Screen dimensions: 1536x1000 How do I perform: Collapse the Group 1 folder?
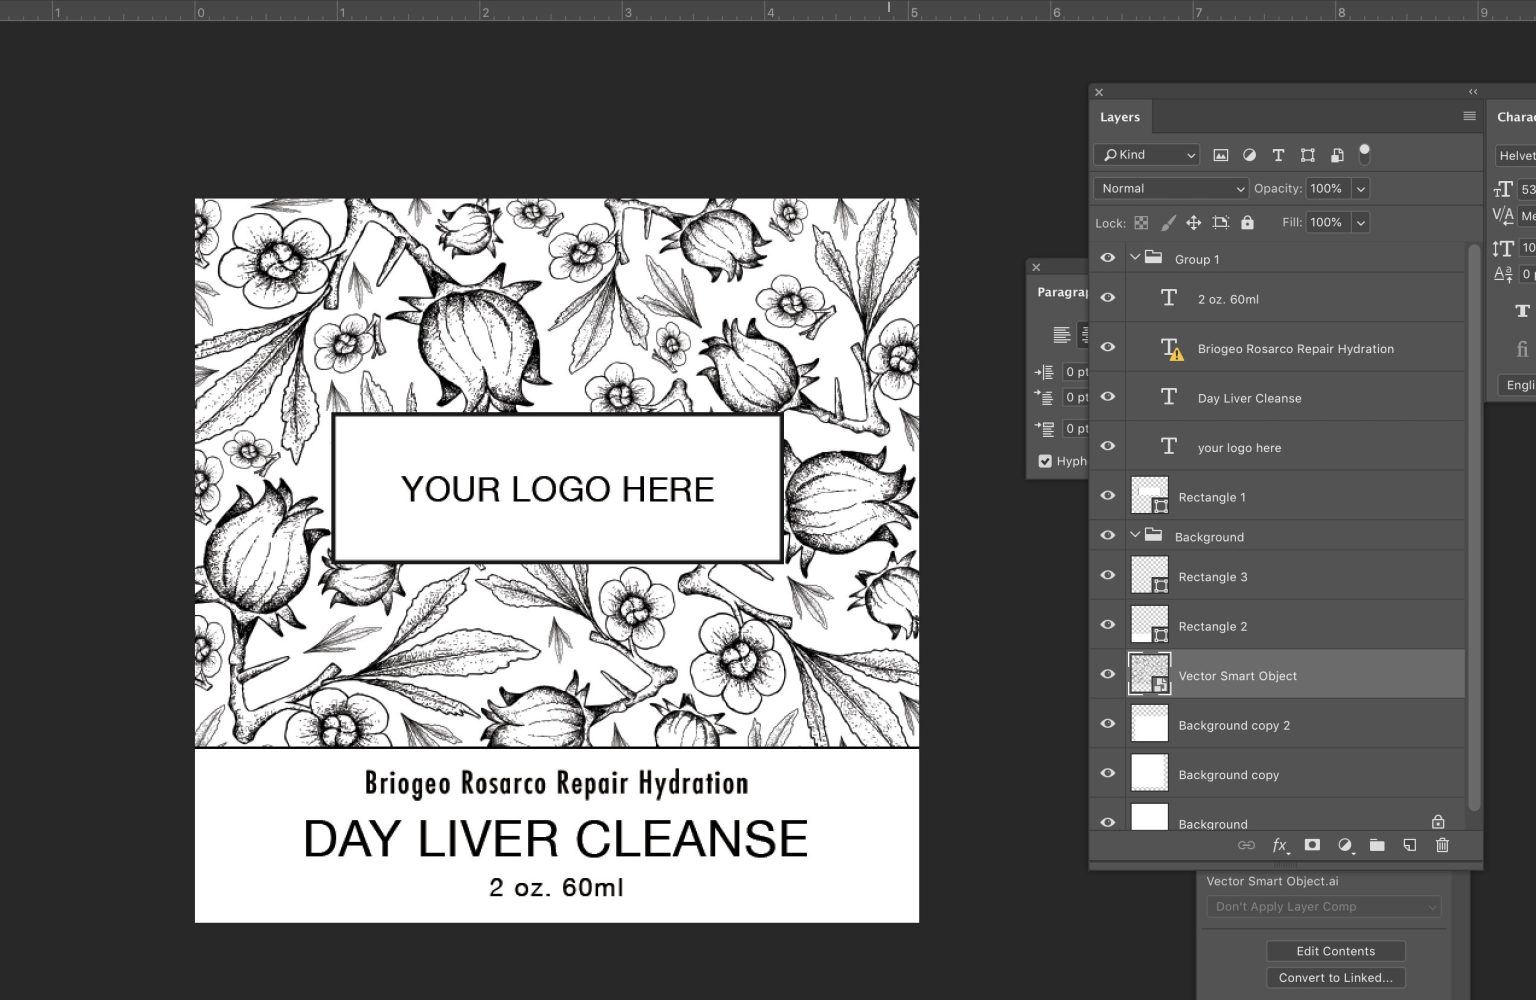click(1135, 258)
